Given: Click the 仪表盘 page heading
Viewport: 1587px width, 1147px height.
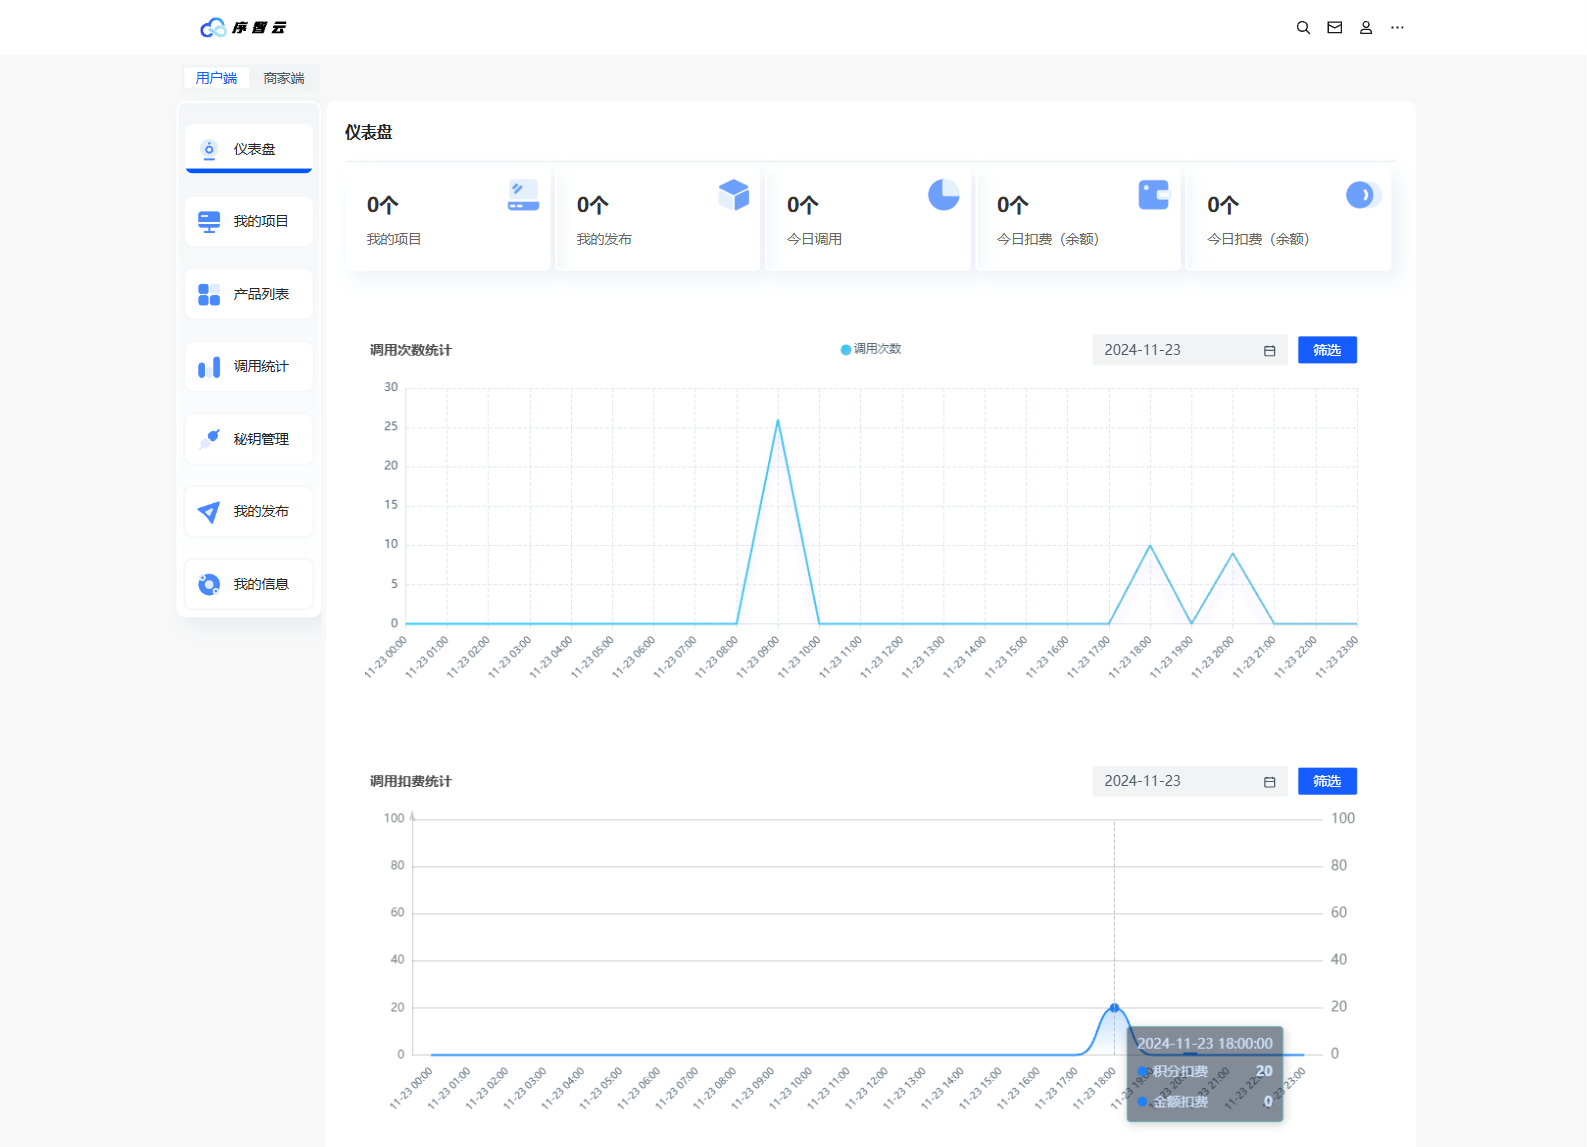Looking at the screenshot, I should point(369,132).
